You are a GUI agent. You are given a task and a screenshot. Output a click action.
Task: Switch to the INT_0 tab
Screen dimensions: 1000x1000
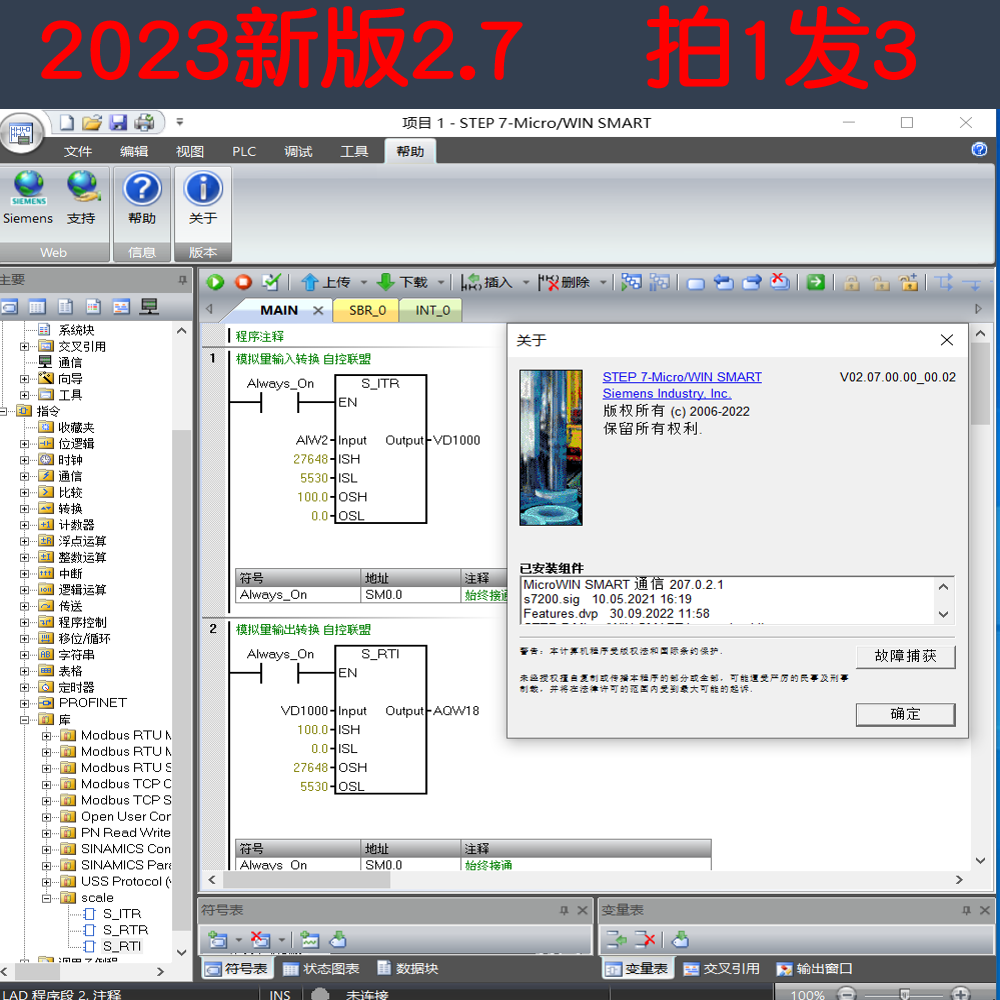point(432,311)
